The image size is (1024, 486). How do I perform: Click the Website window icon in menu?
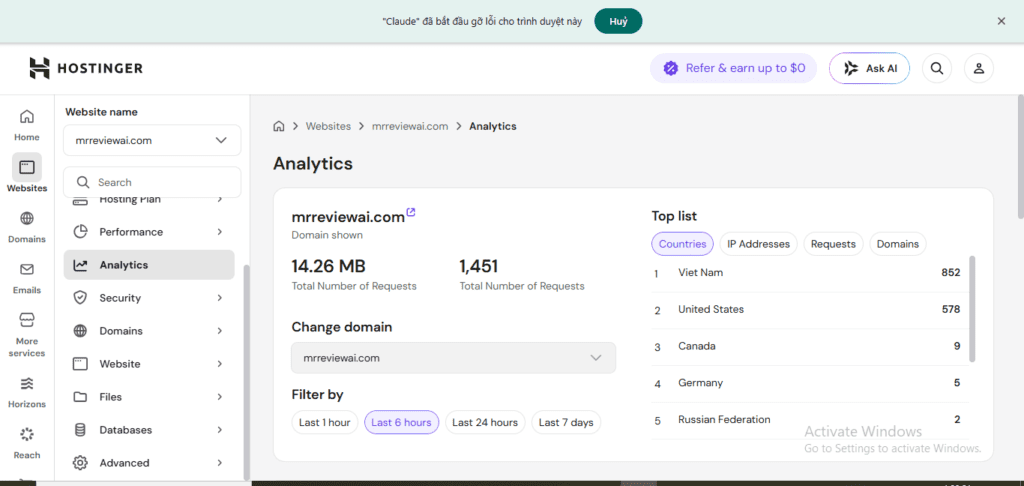[x=80, y=364]
